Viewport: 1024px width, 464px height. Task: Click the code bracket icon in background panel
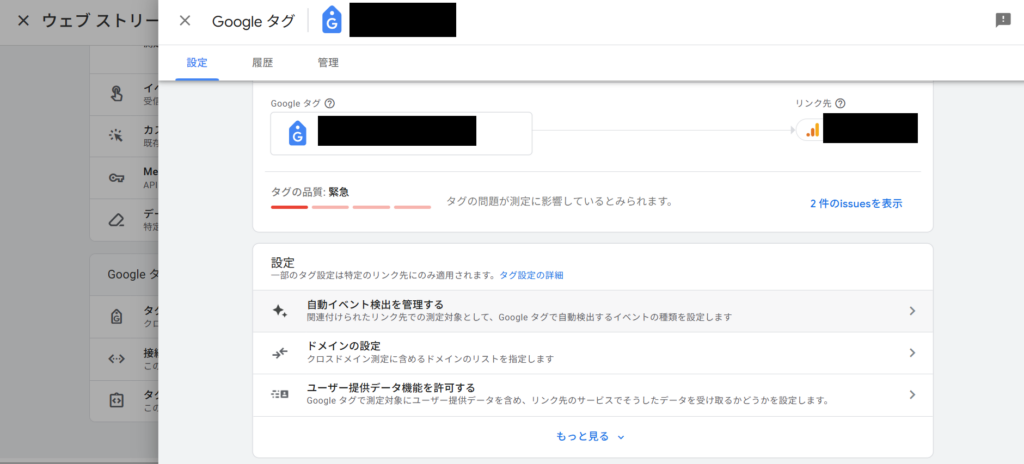pyautogui.click(x=116, y=400)
